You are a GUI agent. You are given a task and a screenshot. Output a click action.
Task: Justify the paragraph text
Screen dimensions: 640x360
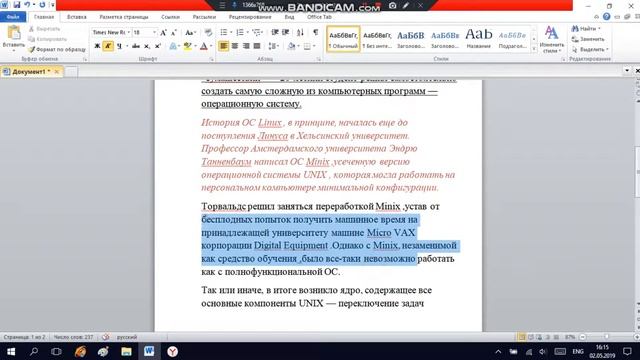coord(257,46)
